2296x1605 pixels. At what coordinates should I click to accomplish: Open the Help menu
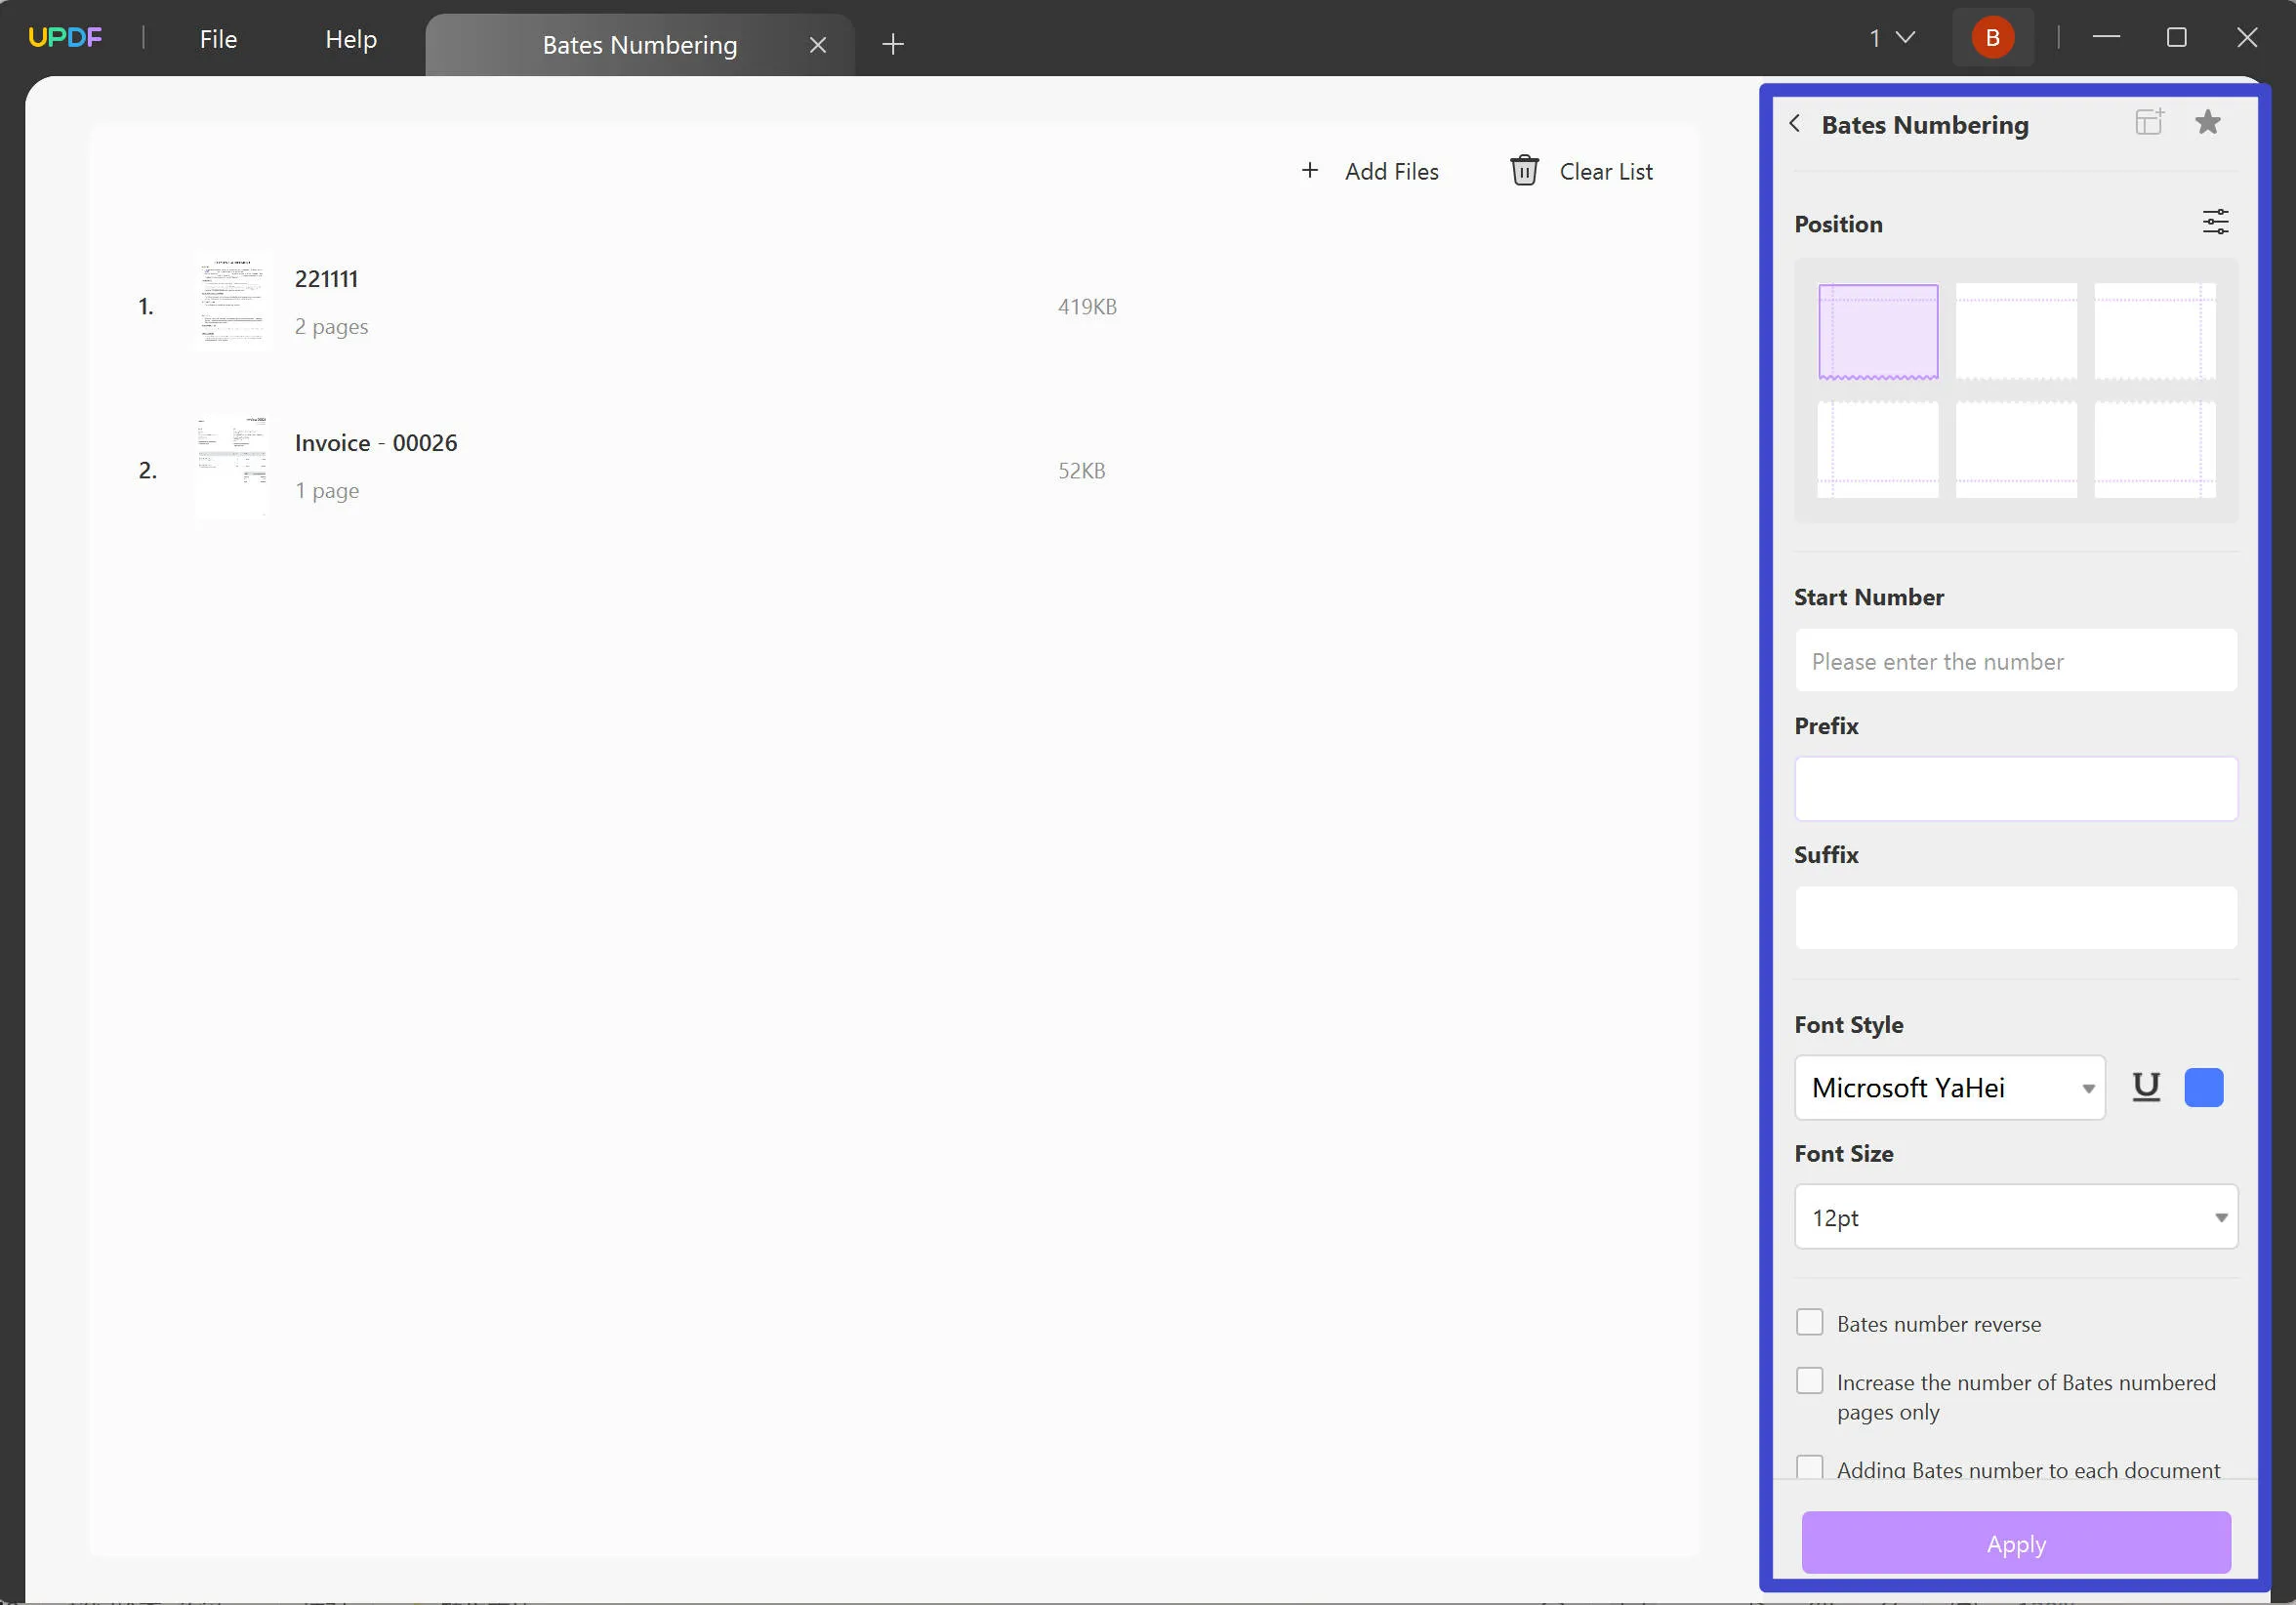coord(350,38)
